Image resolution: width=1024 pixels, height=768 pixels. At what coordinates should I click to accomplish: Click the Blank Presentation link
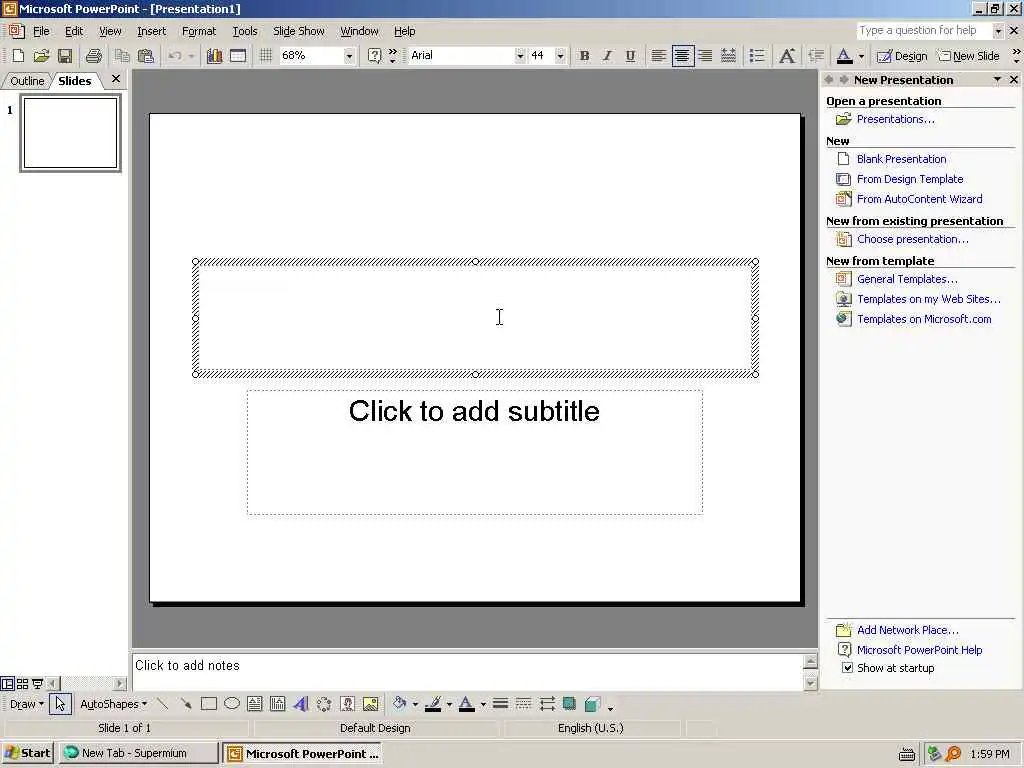tap(901, 159)
